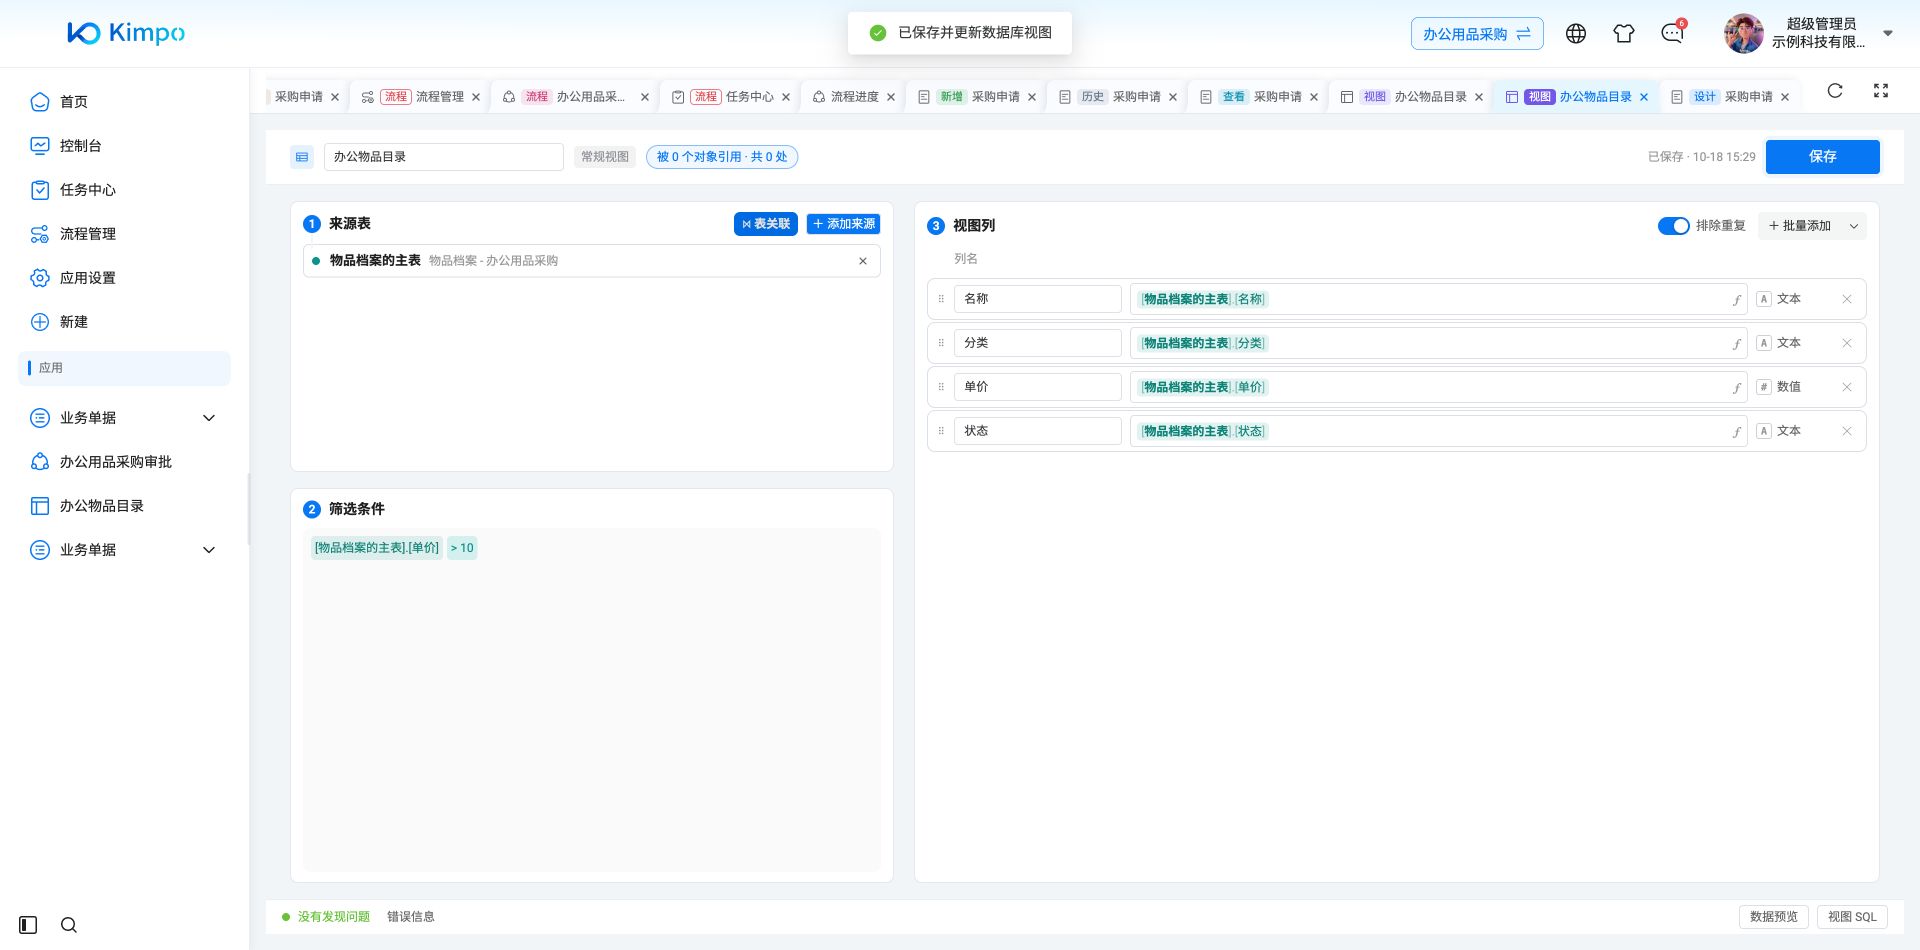Click the 被 0 个对象引用 reference badge
The width and height of the screenshot is (1920, 950).
click(x=722, y=157)
